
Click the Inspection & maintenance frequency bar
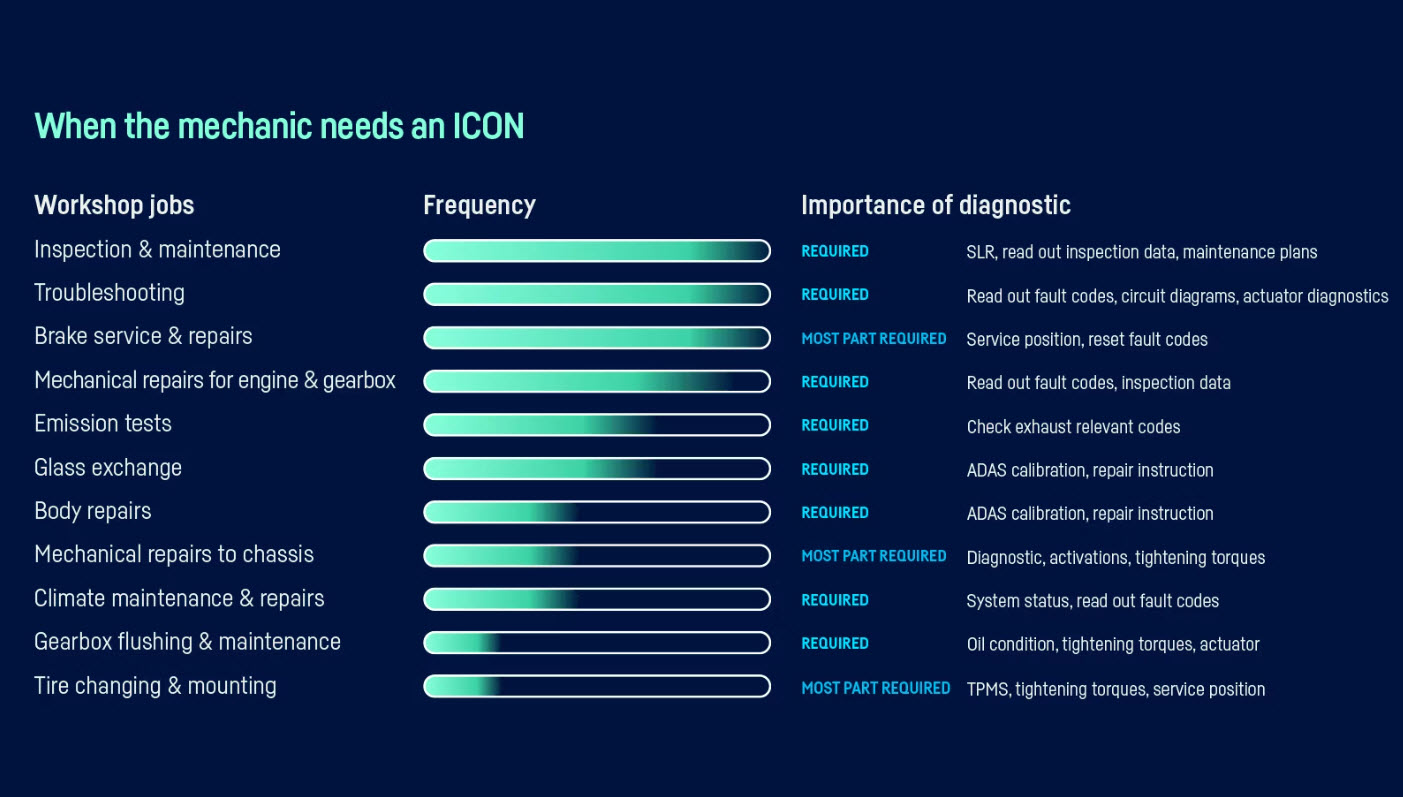[597, 251]
